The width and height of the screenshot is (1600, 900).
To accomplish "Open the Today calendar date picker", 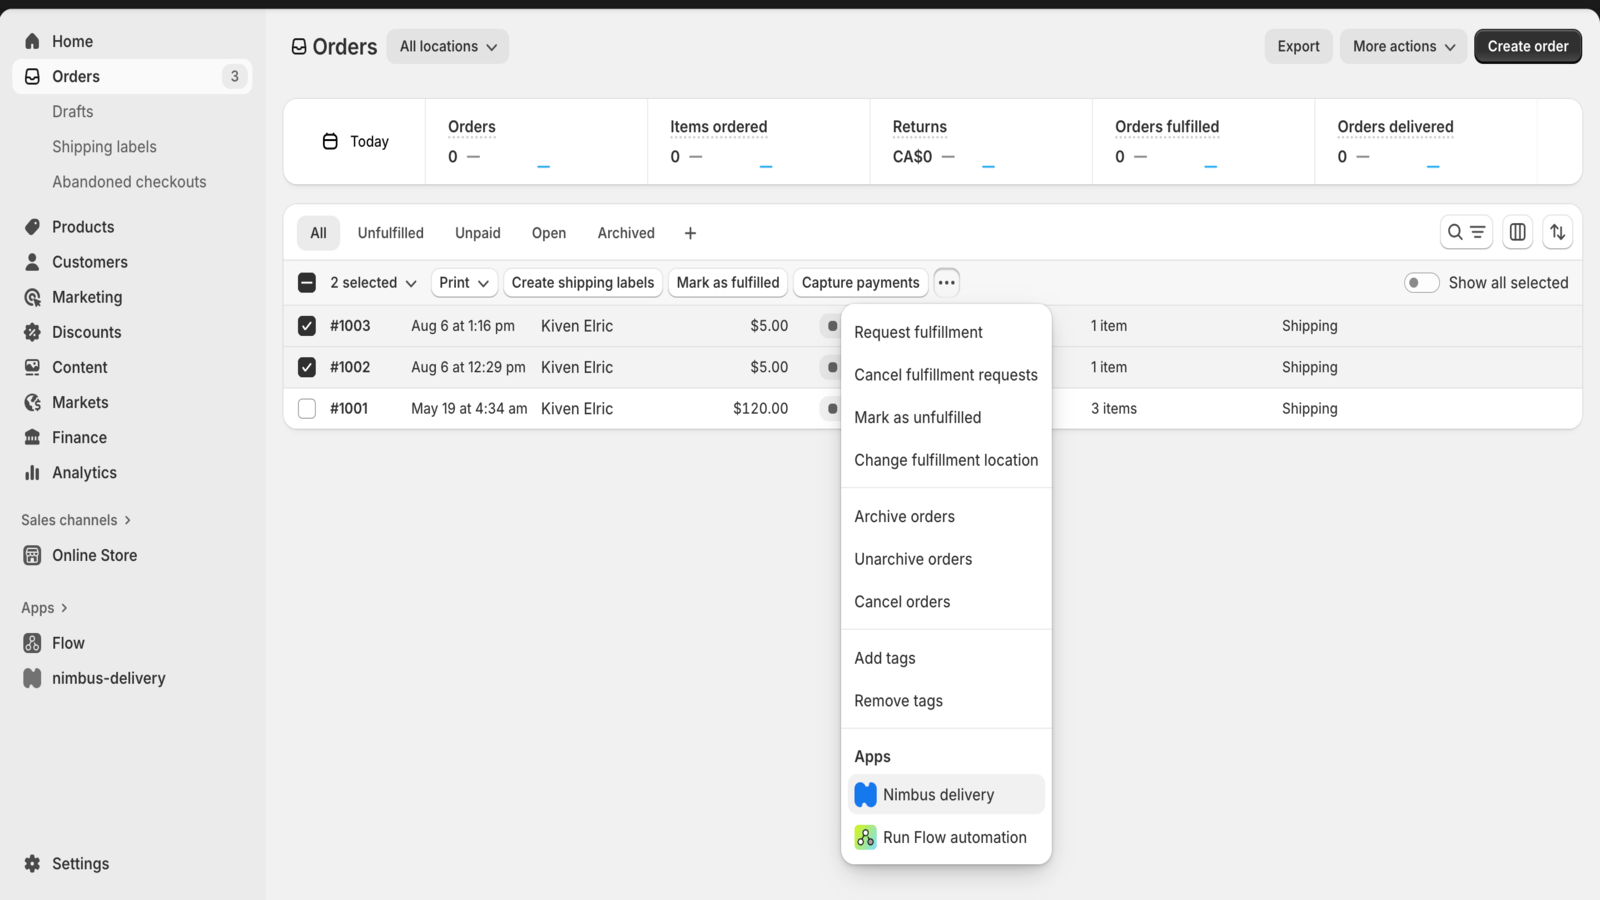I will (x=355, y=142).
